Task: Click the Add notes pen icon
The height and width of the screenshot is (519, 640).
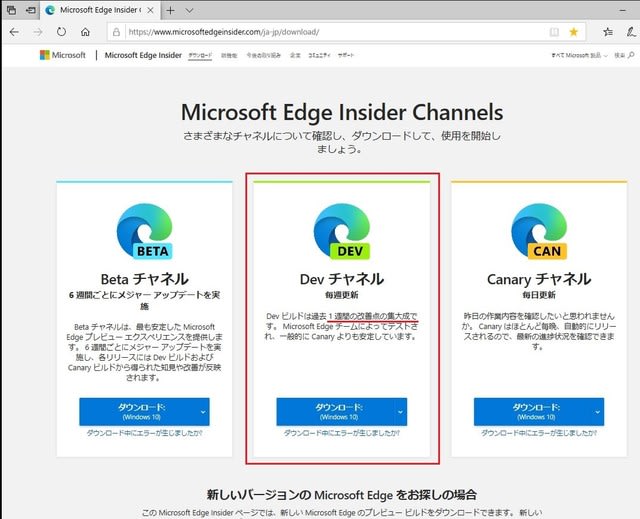Action: [x=631, y=32]
